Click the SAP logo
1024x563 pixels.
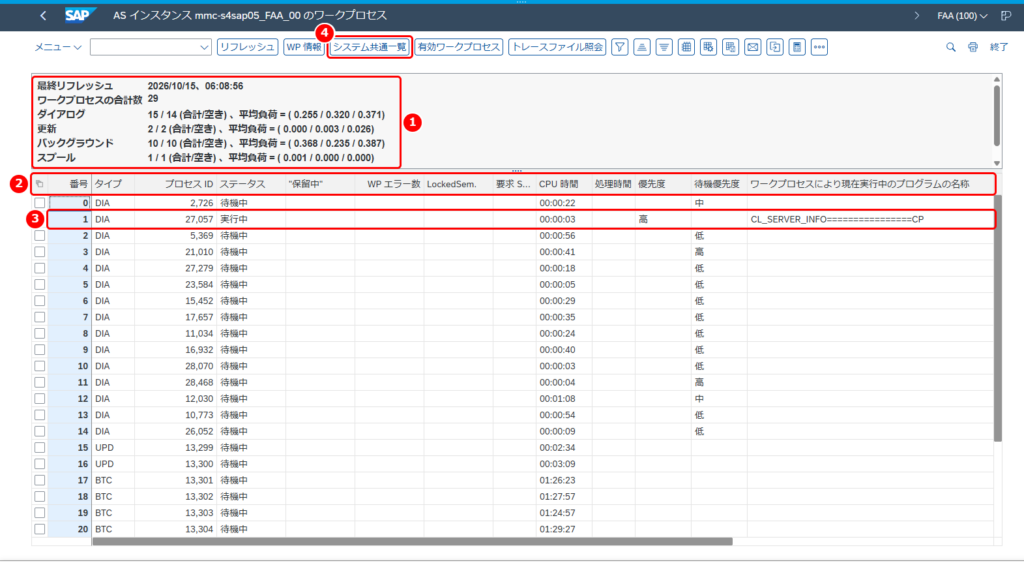tap(80, 15)
